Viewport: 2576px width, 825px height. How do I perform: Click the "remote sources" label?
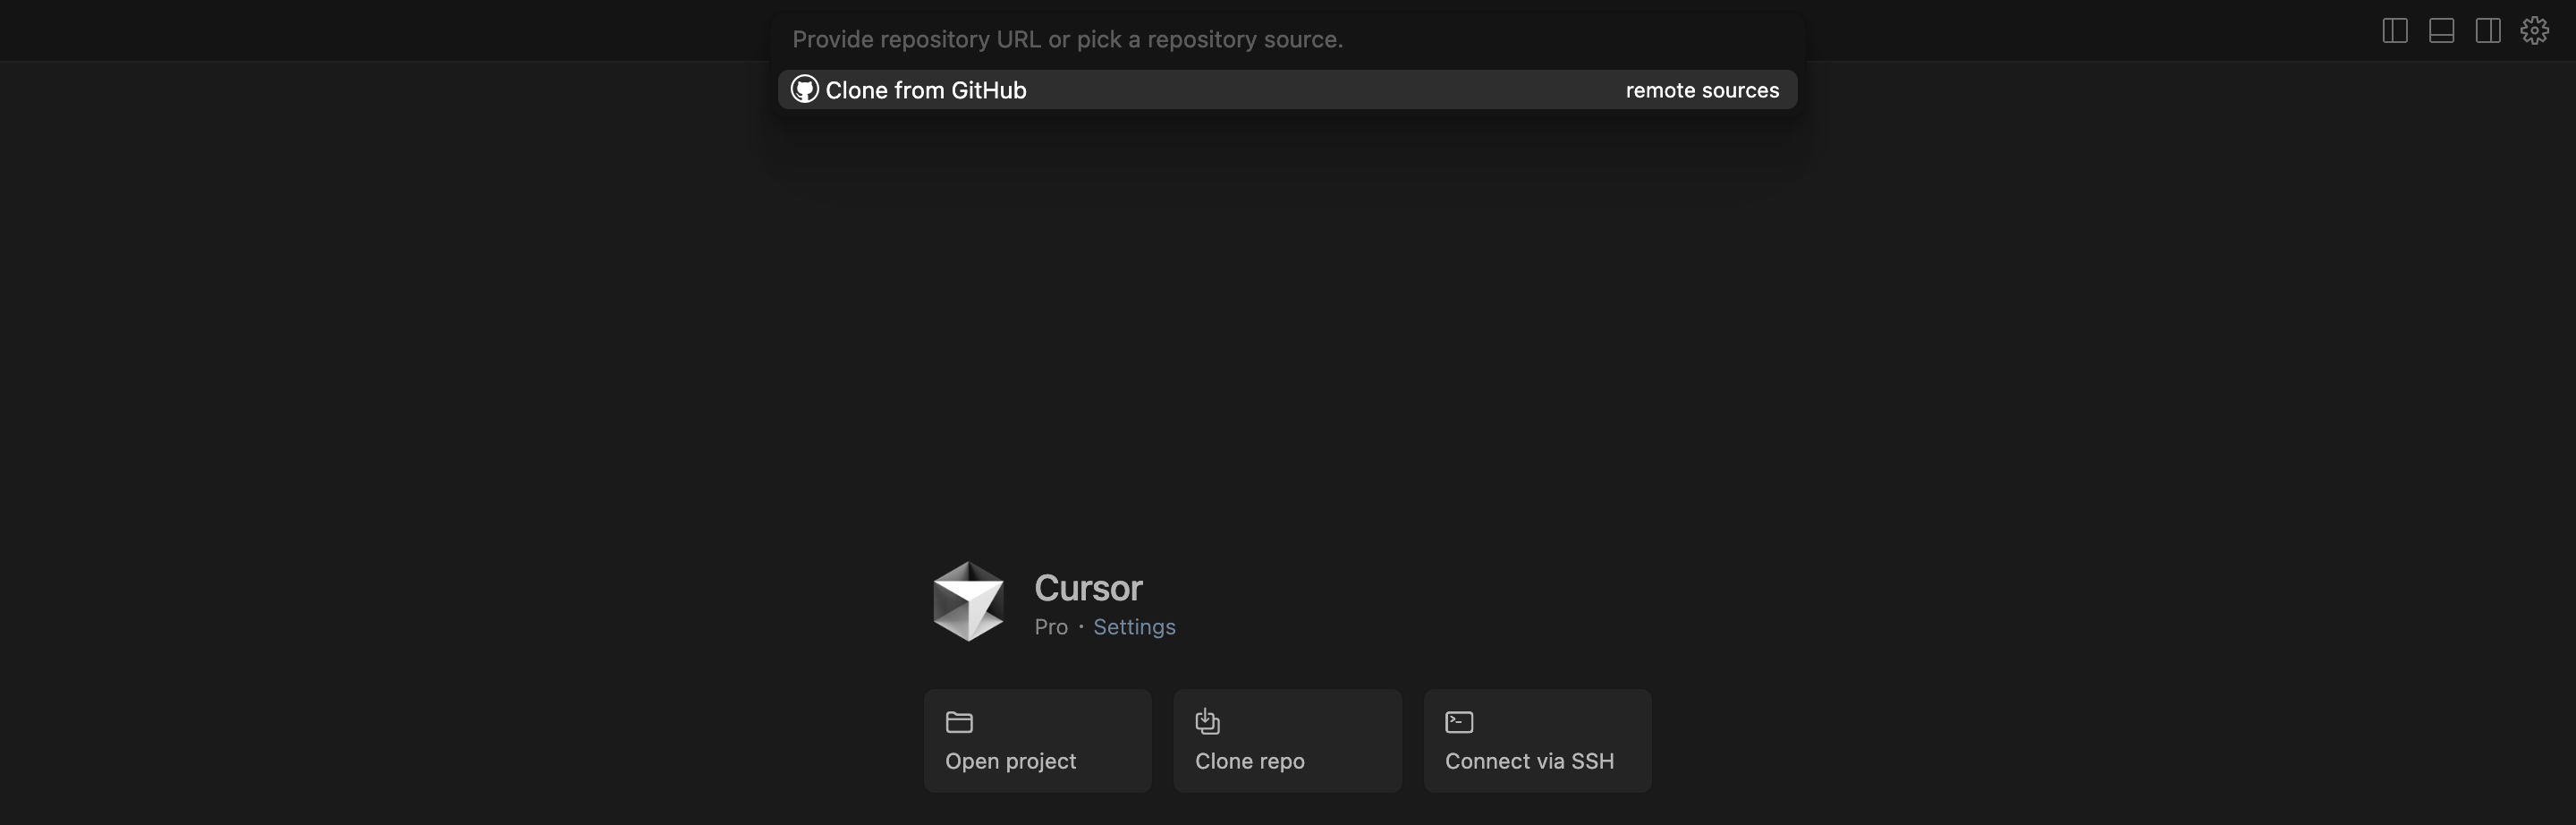point(1702,90)
